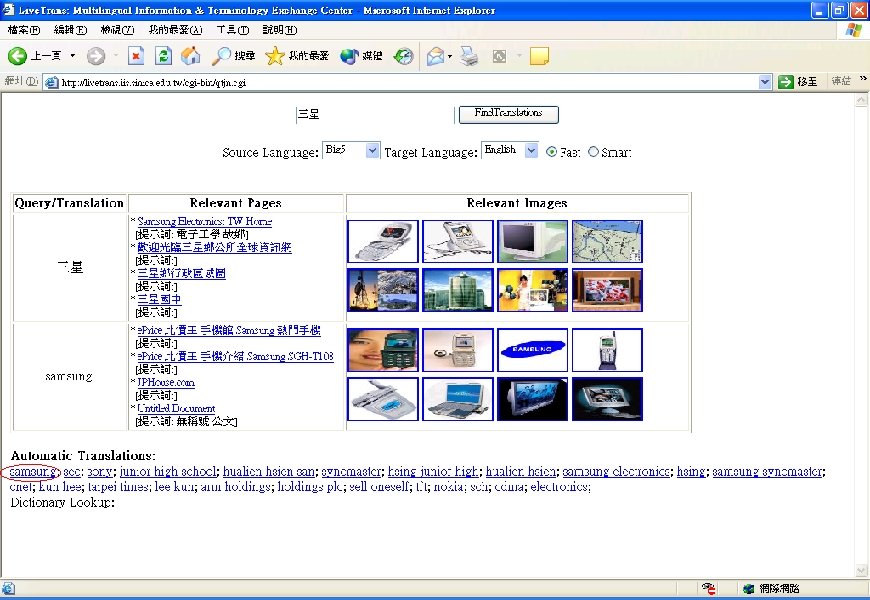870x600 pixels.
Task: Select the Fast radio option
Action: point(551,152)
